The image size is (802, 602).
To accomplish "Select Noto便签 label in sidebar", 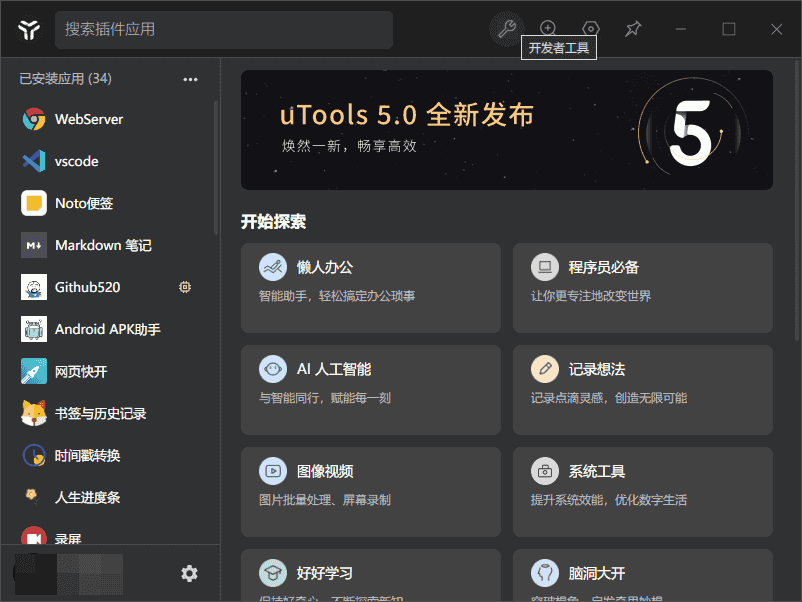I will click(84, 203).
